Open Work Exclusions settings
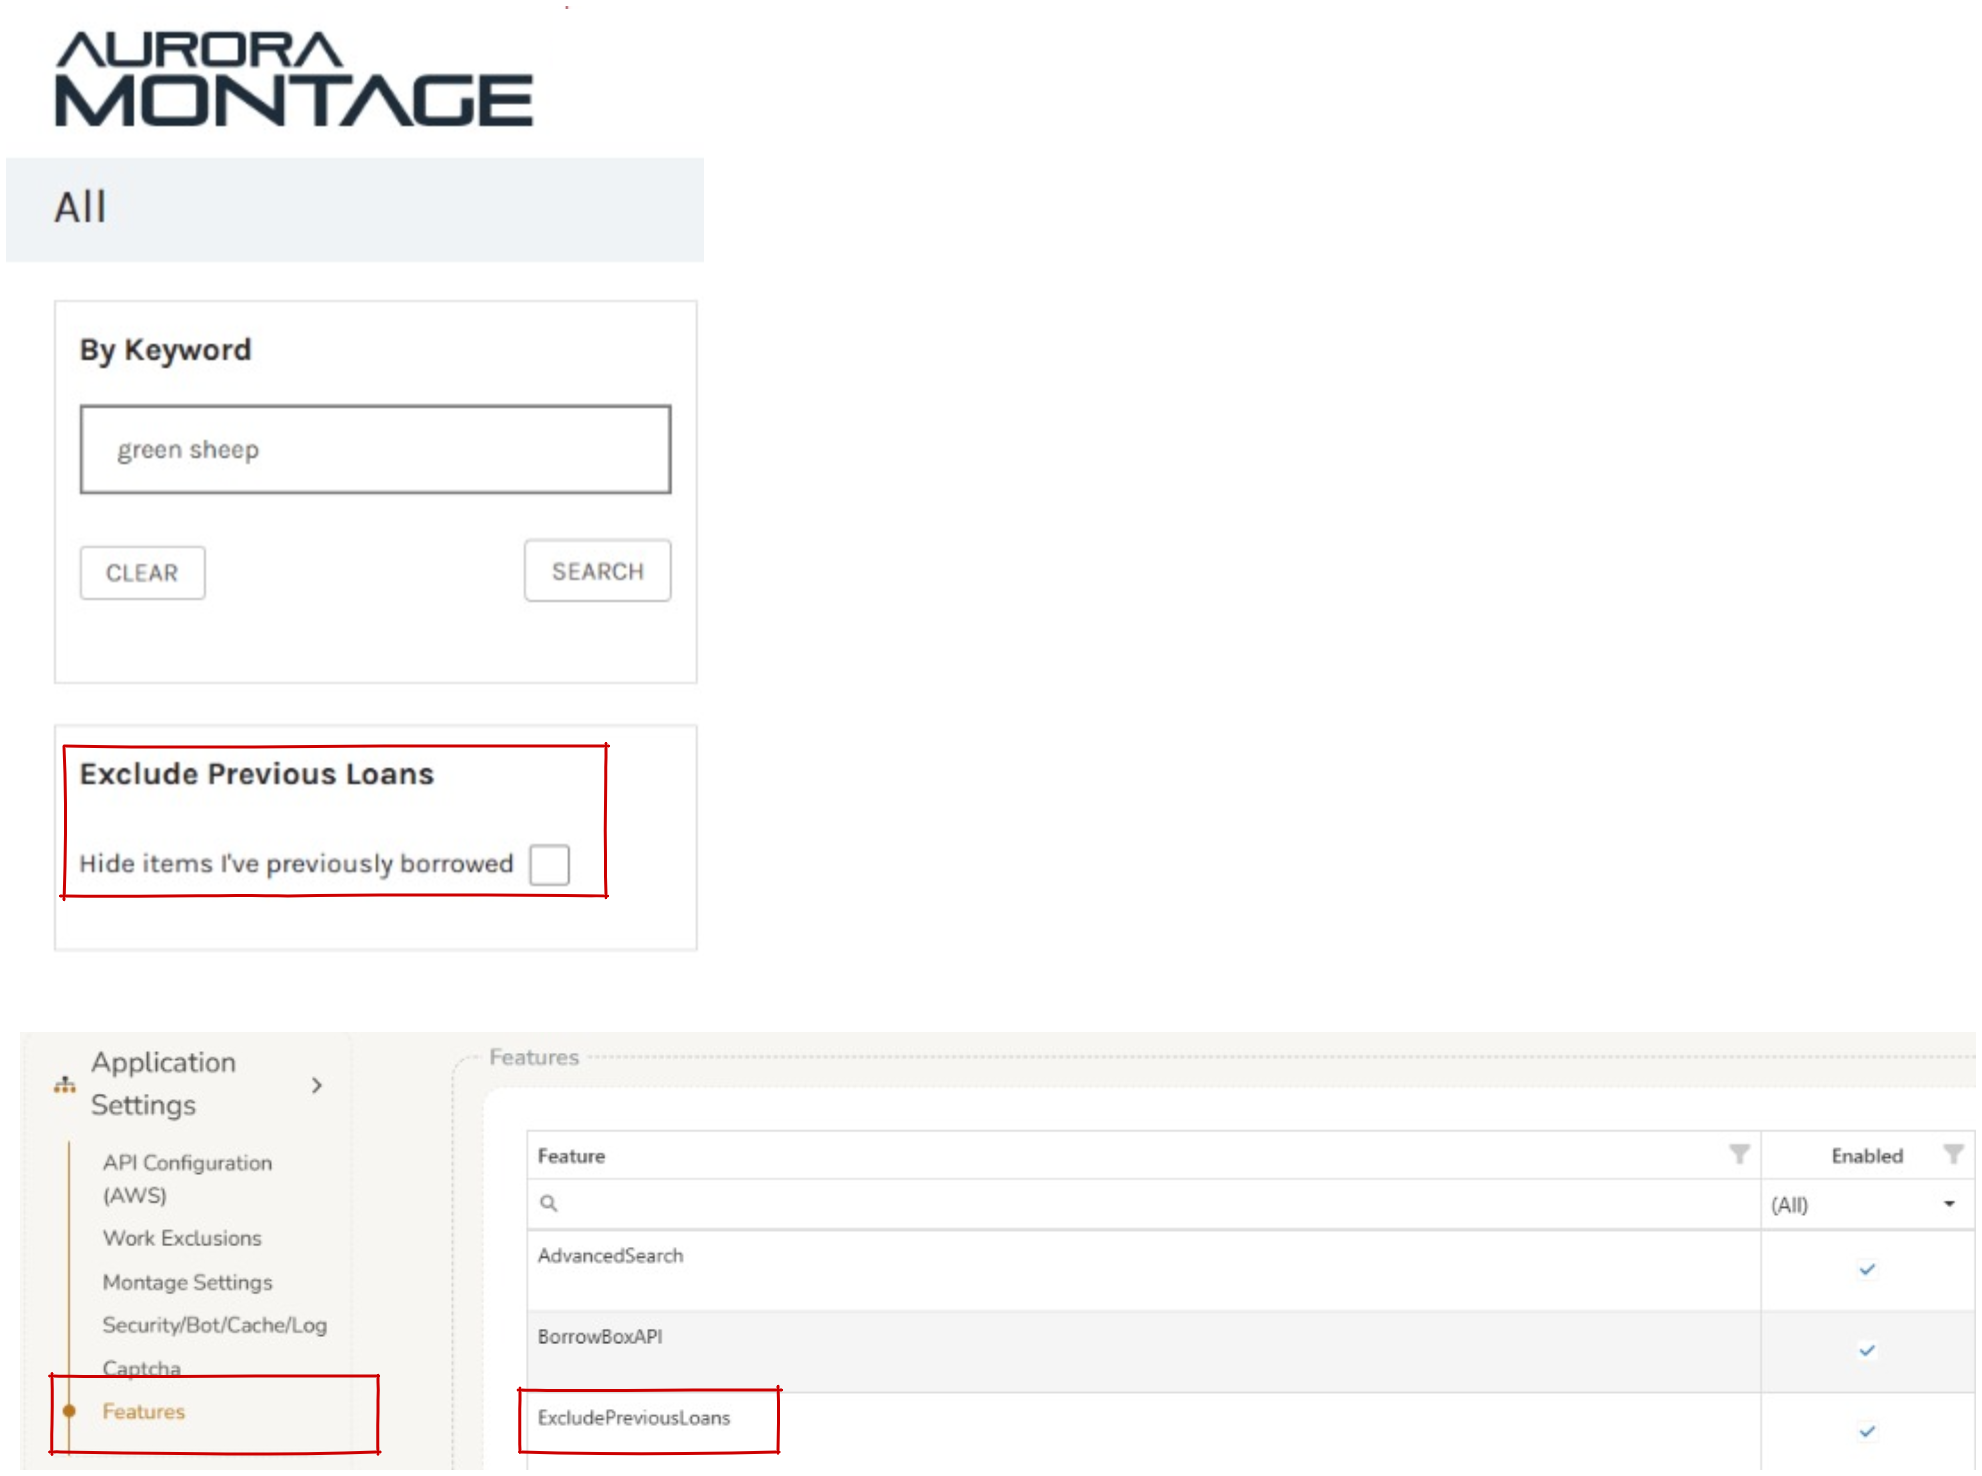Viewport: 1982px width, 1476px height. pos(182,1238)
